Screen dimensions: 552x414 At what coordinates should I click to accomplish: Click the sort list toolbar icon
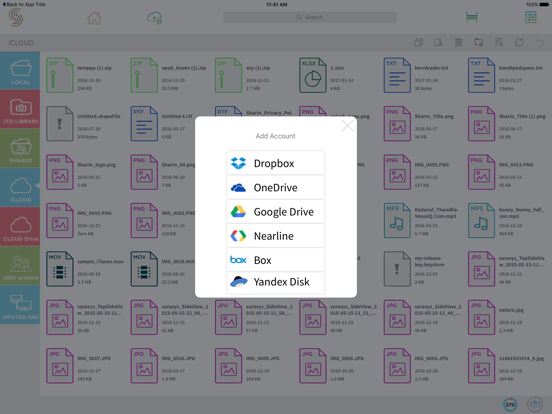499,43
